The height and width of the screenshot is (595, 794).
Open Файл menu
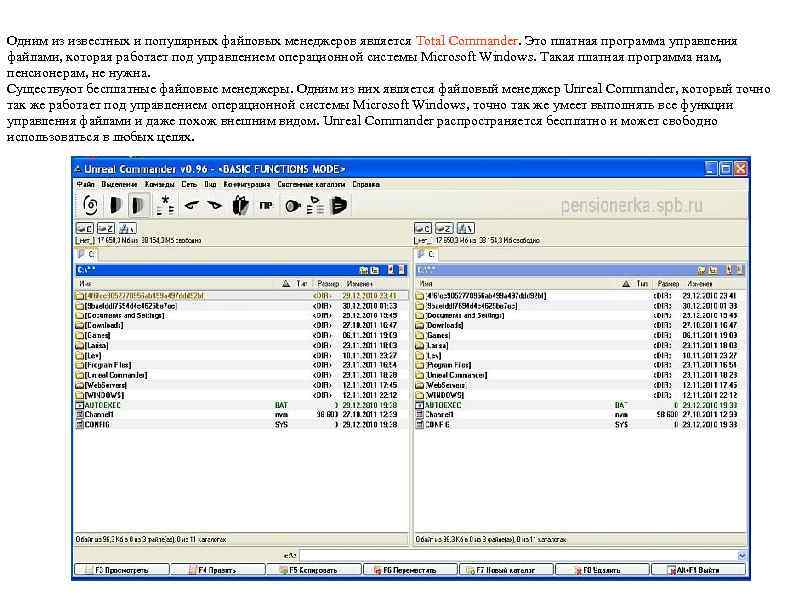[86, 184]
